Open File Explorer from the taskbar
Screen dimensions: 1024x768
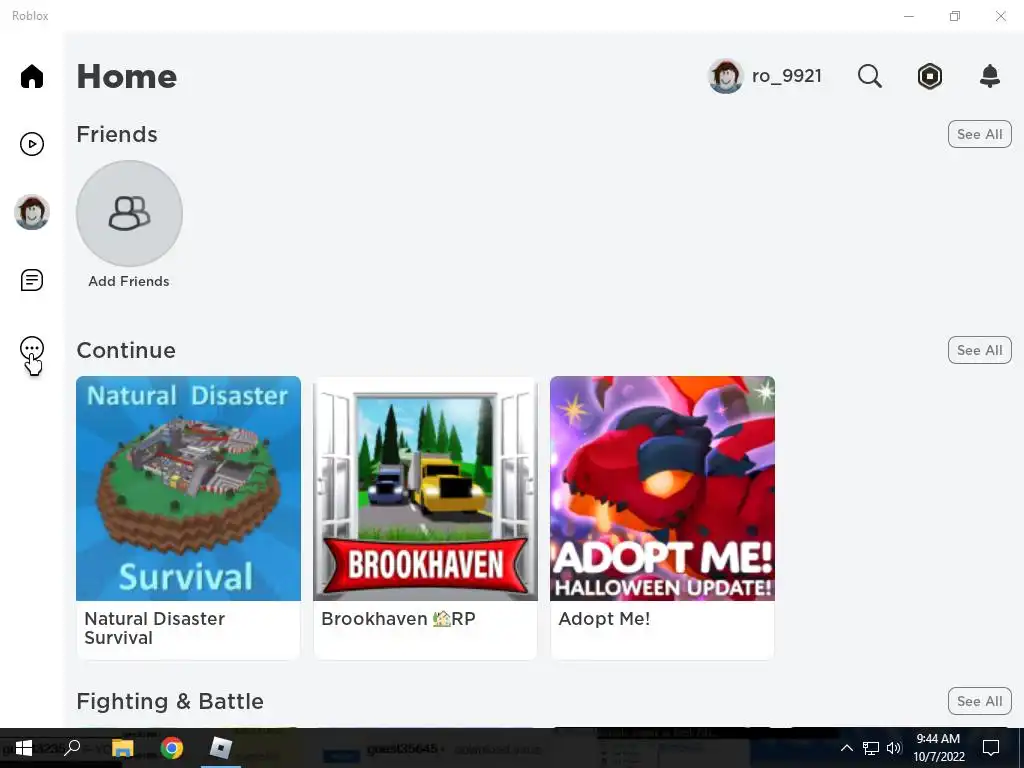(122, 748)
